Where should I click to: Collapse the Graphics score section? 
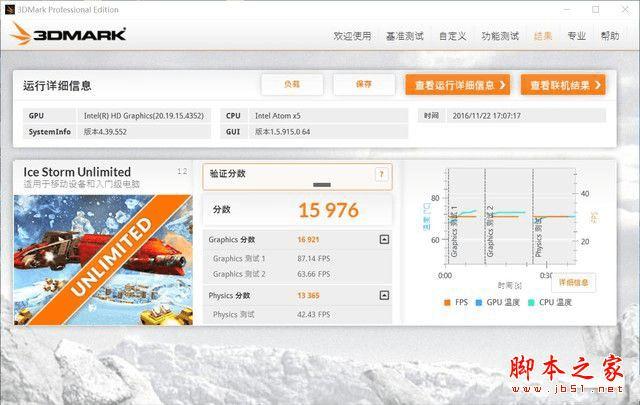tap(384, 240)
